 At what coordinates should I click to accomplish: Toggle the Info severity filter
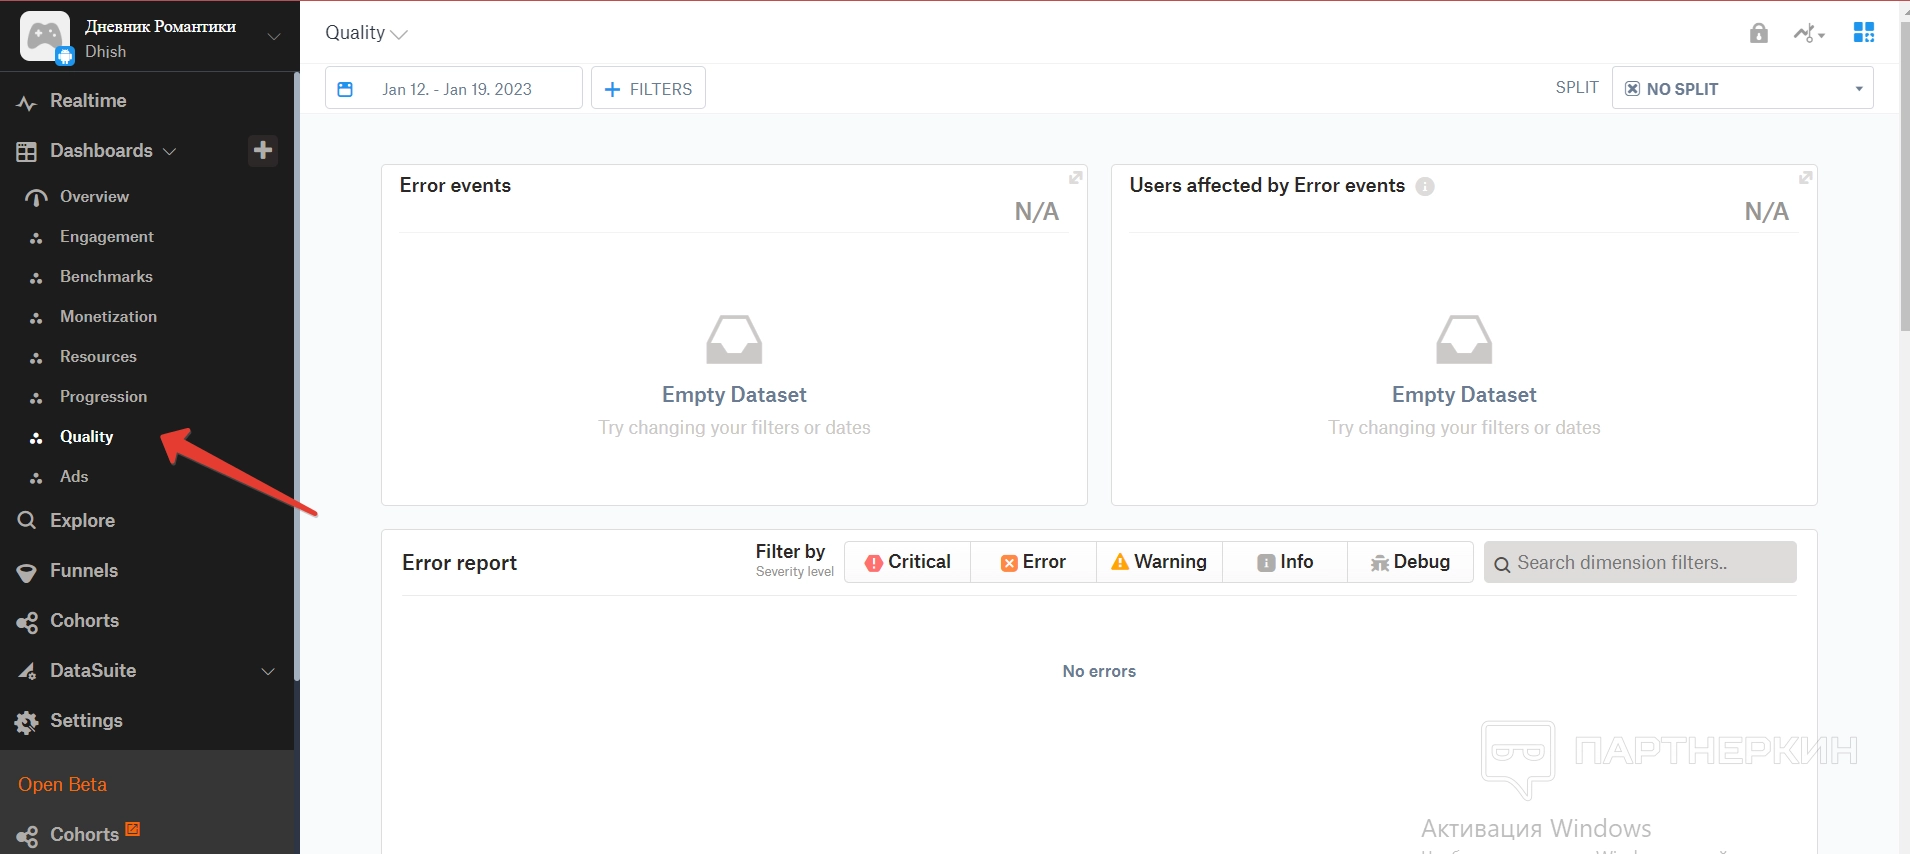point(1285,562)
